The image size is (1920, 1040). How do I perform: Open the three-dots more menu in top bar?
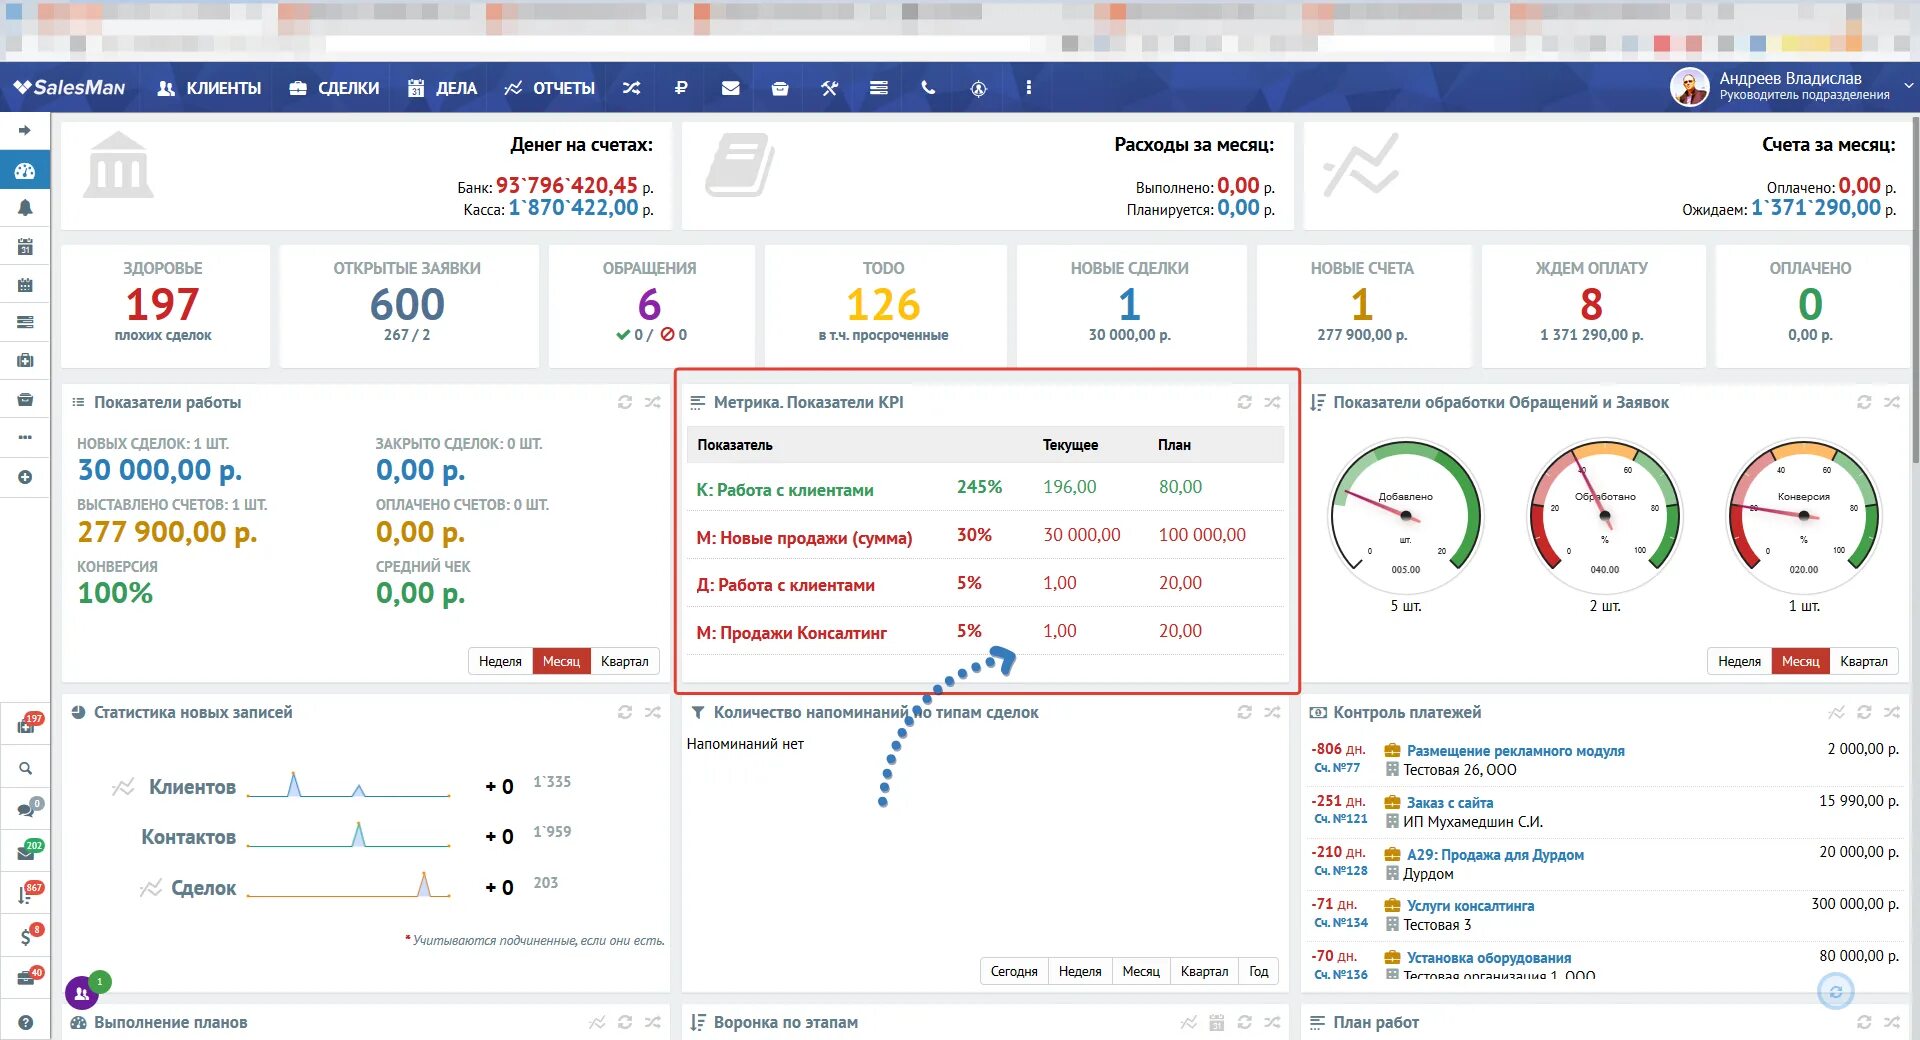click(1028, 88)
